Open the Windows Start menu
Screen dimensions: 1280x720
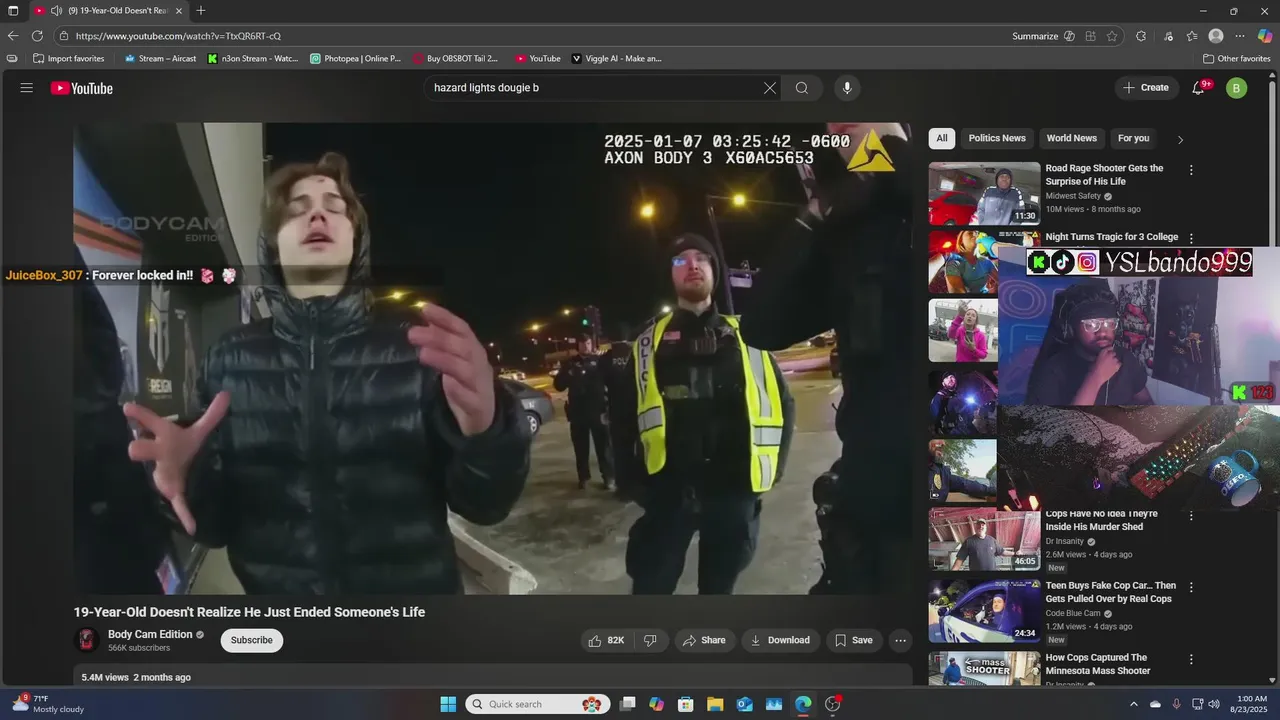click(448, 704)
